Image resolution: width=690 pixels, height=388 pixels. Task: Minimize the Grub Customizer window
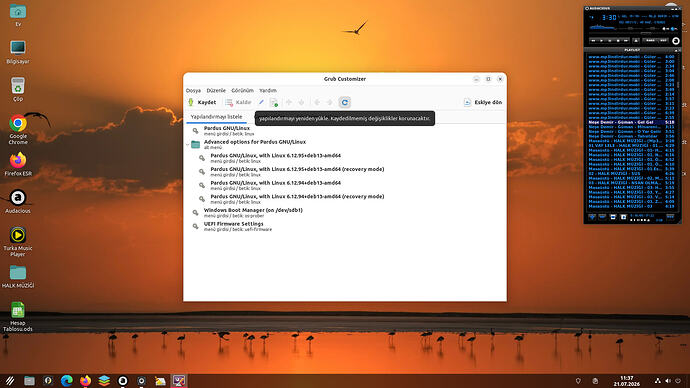476,79
